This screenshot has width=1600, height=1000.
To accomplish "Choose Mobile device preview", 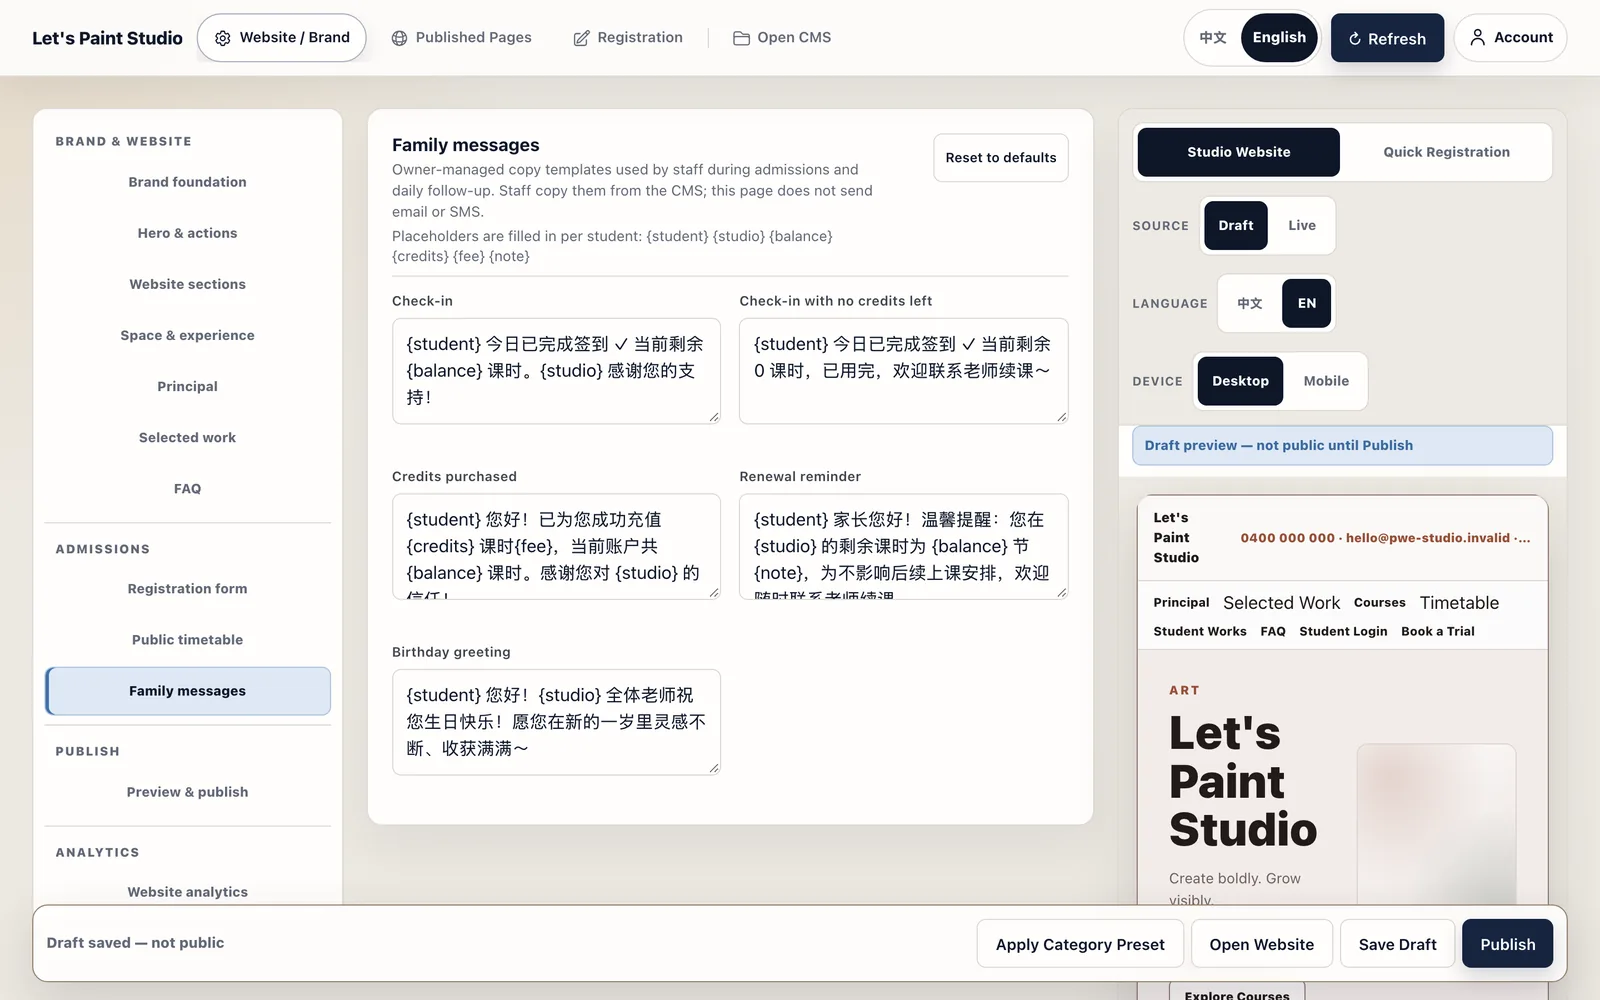I will tap(1326, 381).
